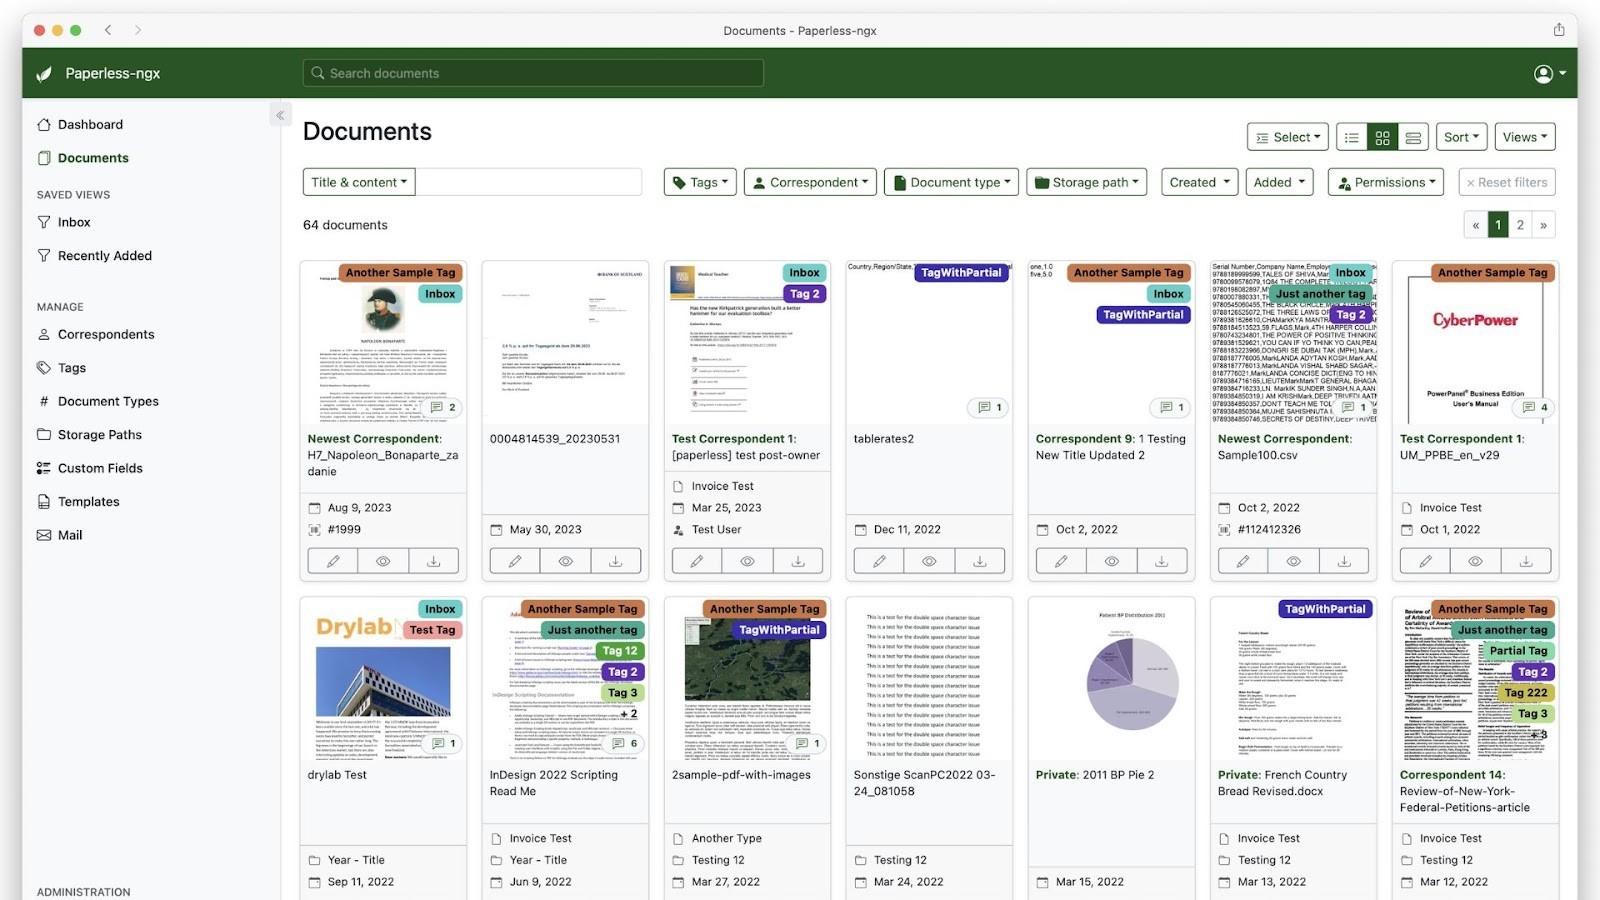Go to page 2 of documents
The height and width of the screenshot is (900, 1600).
[1520, 225]
